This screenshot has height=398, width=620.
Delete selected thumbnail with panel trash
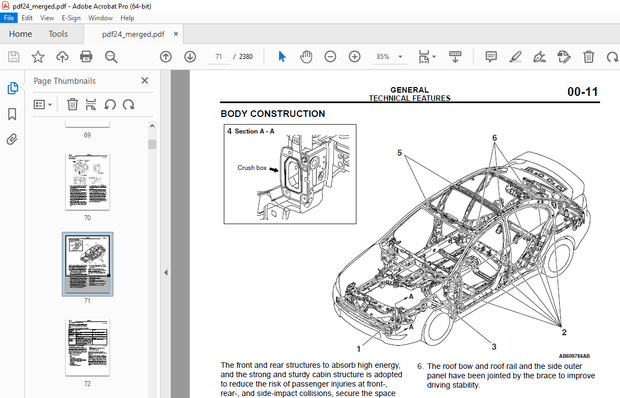tap(72, 104)
